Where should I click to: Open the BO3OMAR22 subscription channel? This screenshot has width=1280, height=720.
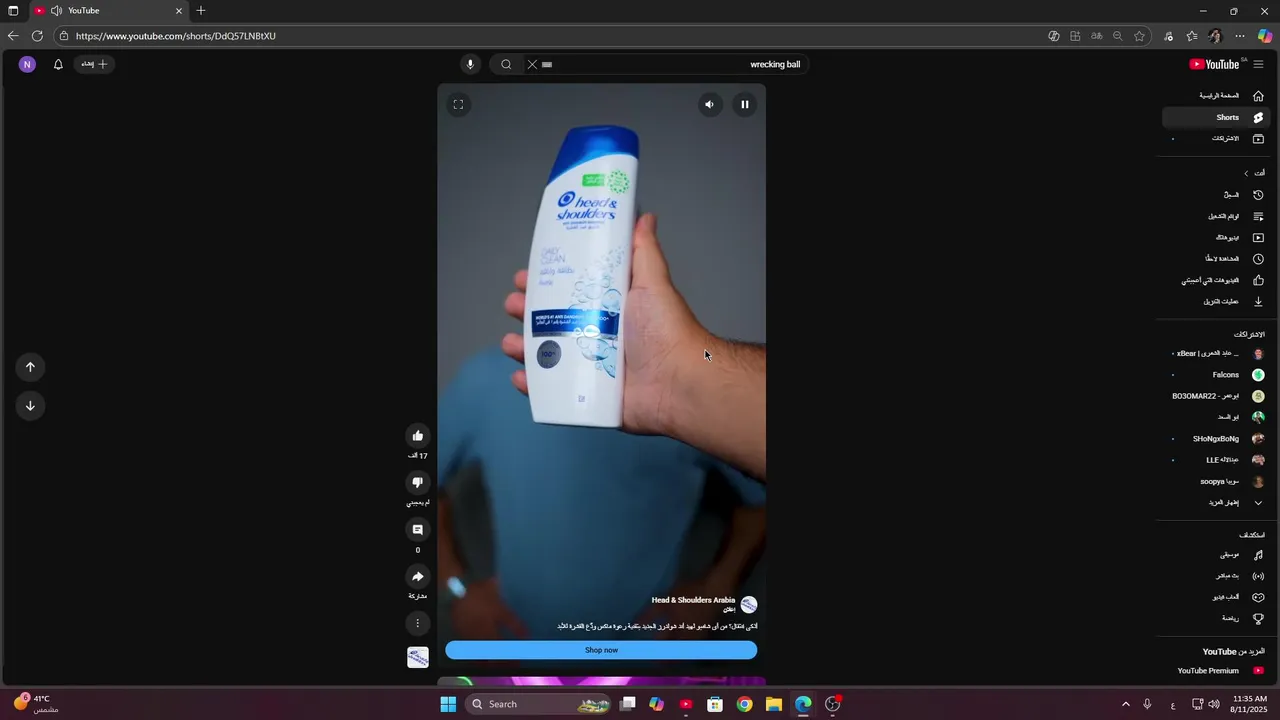coord(1217,396)
